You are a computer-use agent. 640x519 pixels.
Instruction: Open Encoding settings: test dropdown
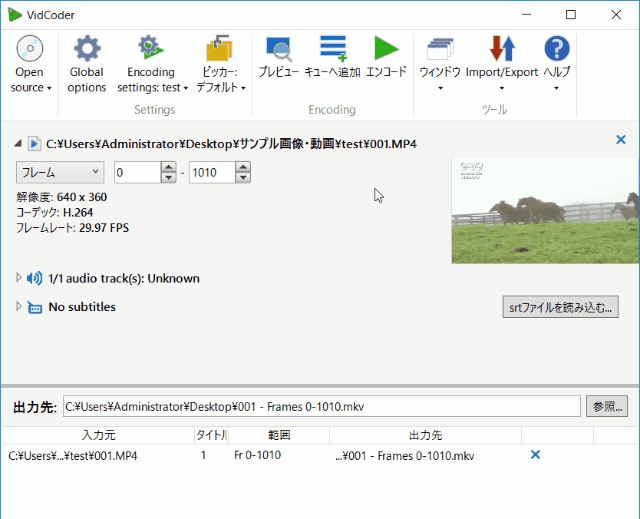[152, 64]
